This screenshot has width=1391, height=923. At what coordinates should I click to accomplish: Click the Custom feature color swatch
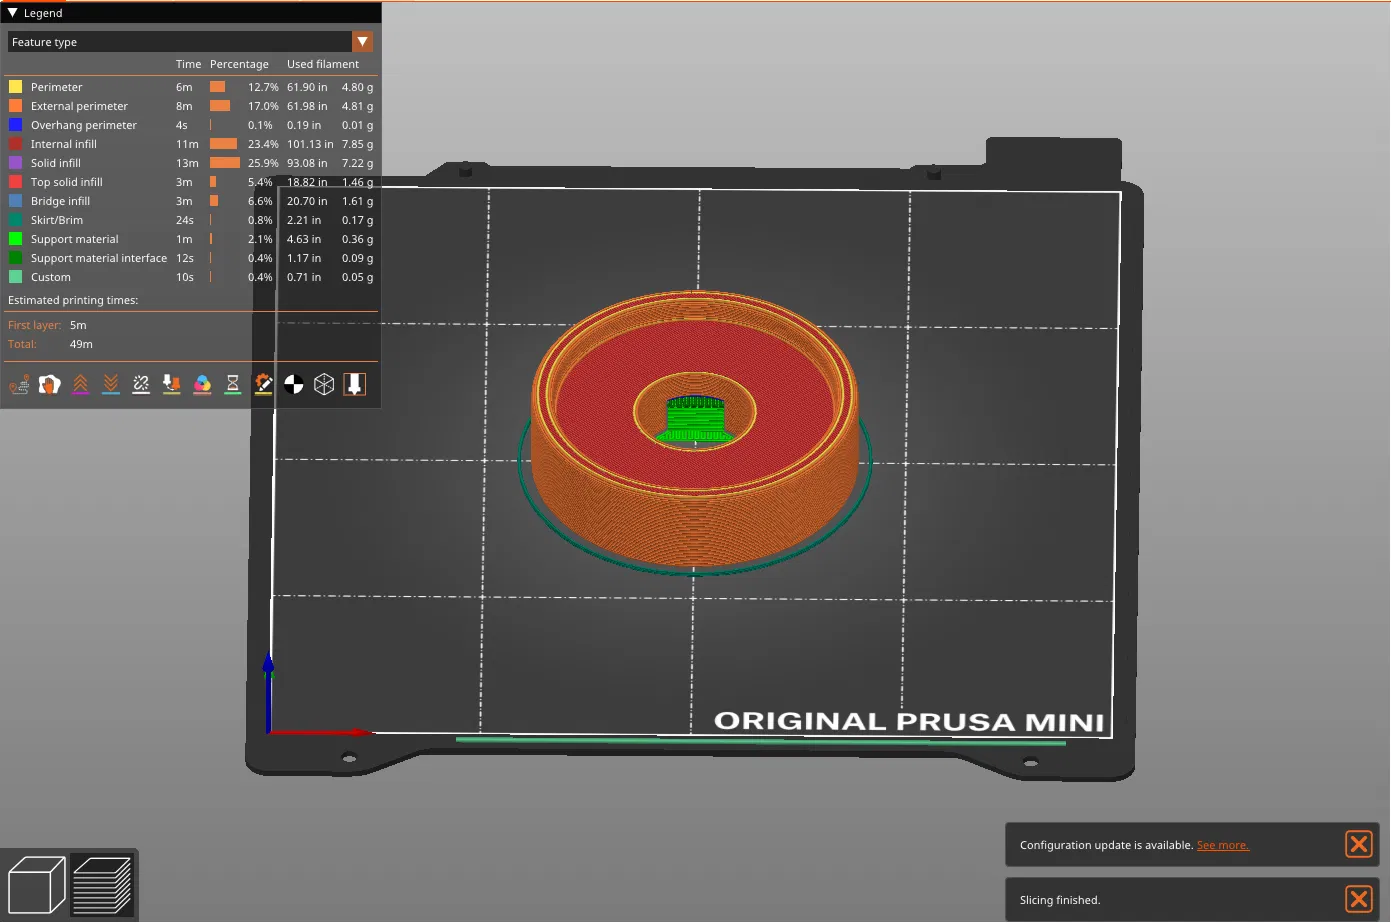click(x=16, y=277)
